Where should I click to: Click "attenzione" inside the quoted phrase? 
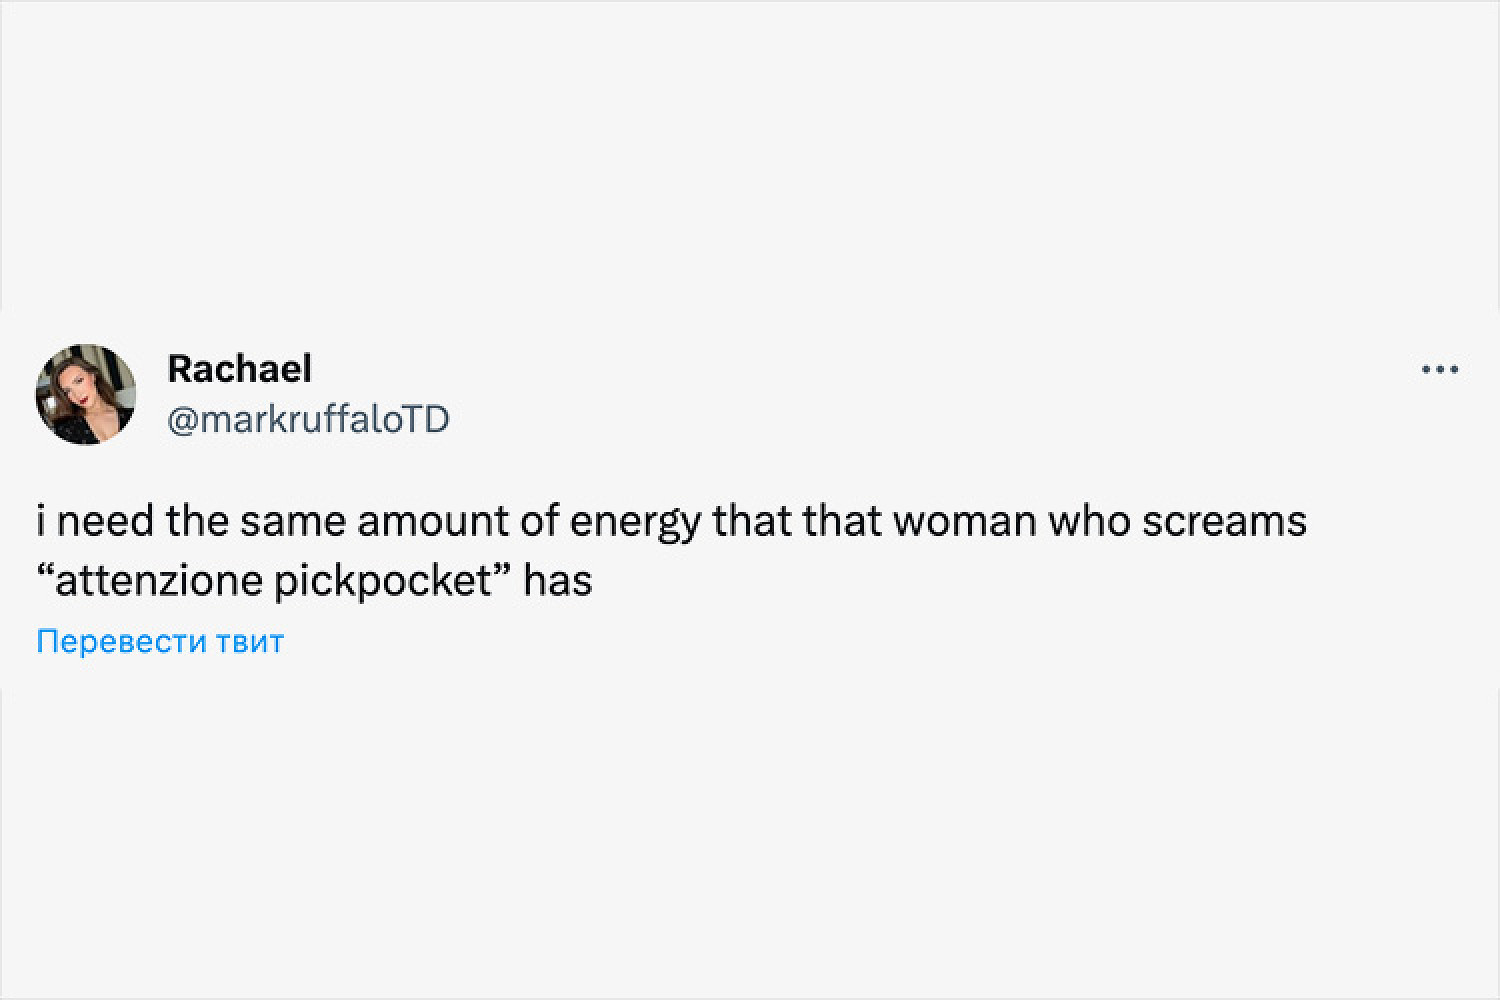click(x=159, y=580)
